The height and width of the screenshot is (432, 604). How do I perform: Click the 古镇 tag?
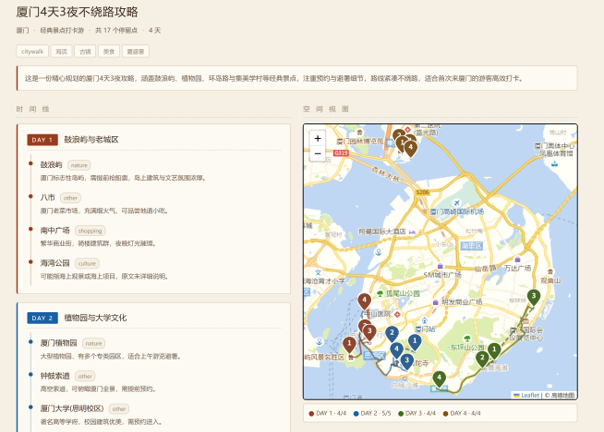pos(85,51)
